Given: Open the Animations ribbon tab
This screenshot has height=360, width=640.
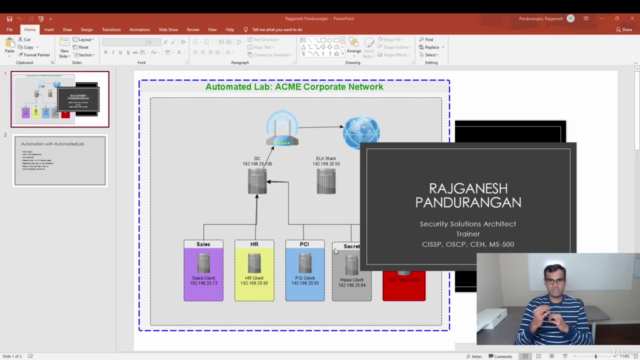Looking at the screenshot, I should (x=140, y=30).
